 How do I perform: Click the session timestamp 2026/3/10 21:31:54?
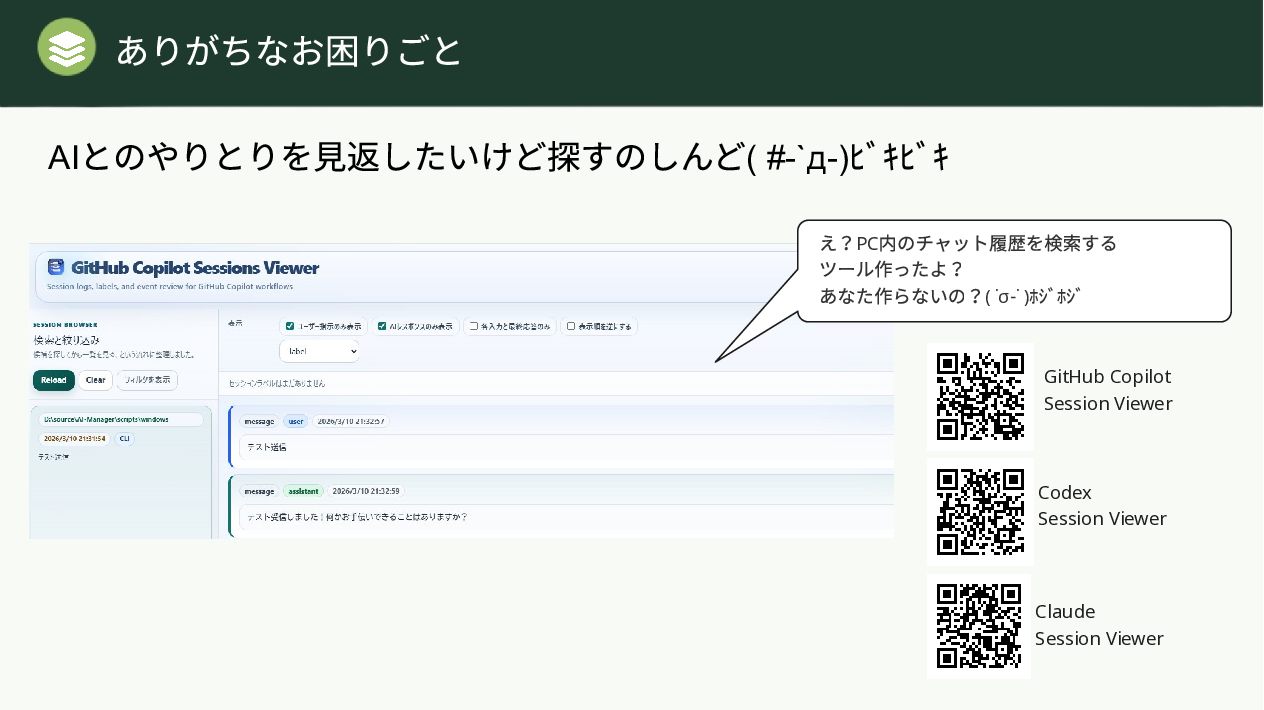[x=75, y=438]
